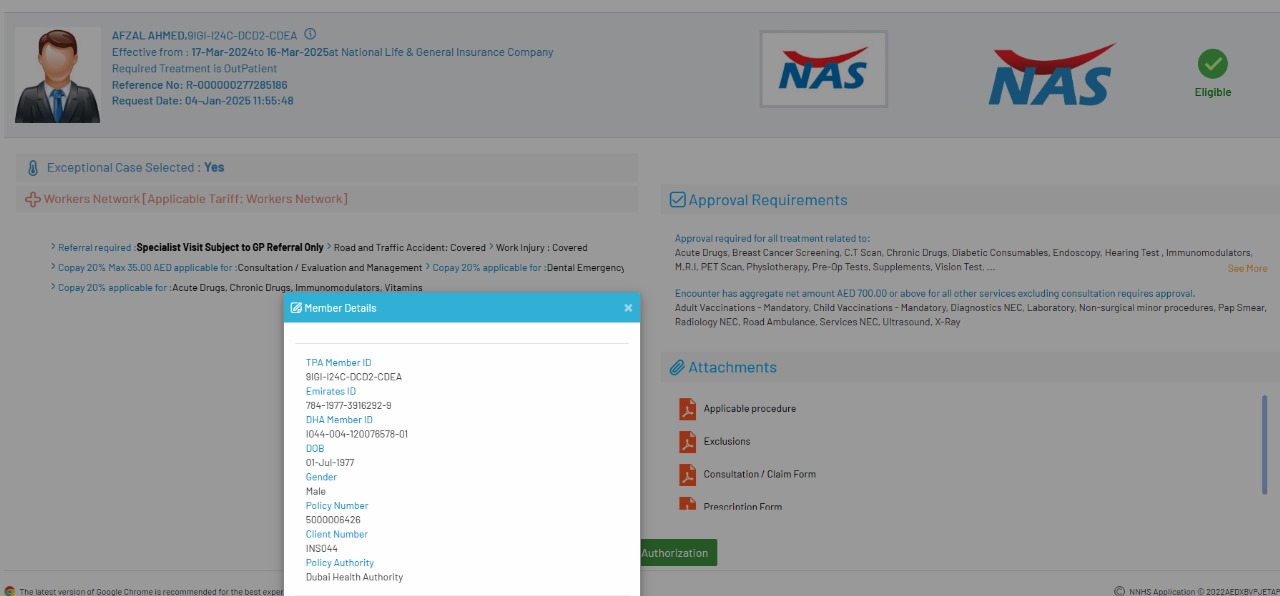
Task: Click the large unframed NAS logo
Action: pyautogui.click(x=1051, y=75)
